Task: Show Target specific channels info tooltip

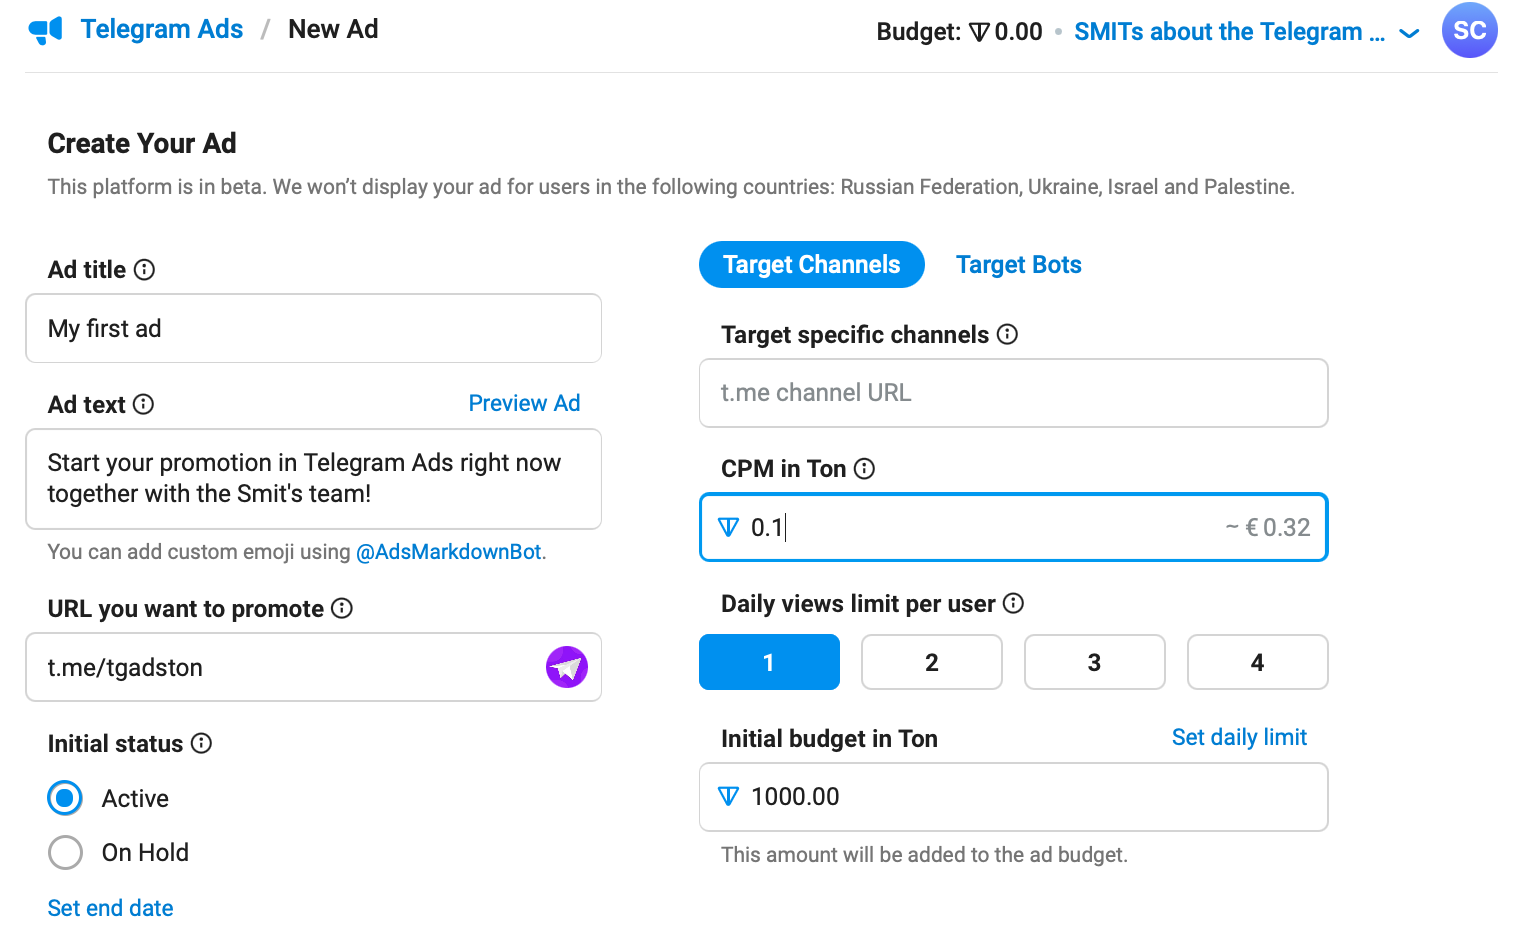Action: pyautogui.click(x=1007, y=334)
